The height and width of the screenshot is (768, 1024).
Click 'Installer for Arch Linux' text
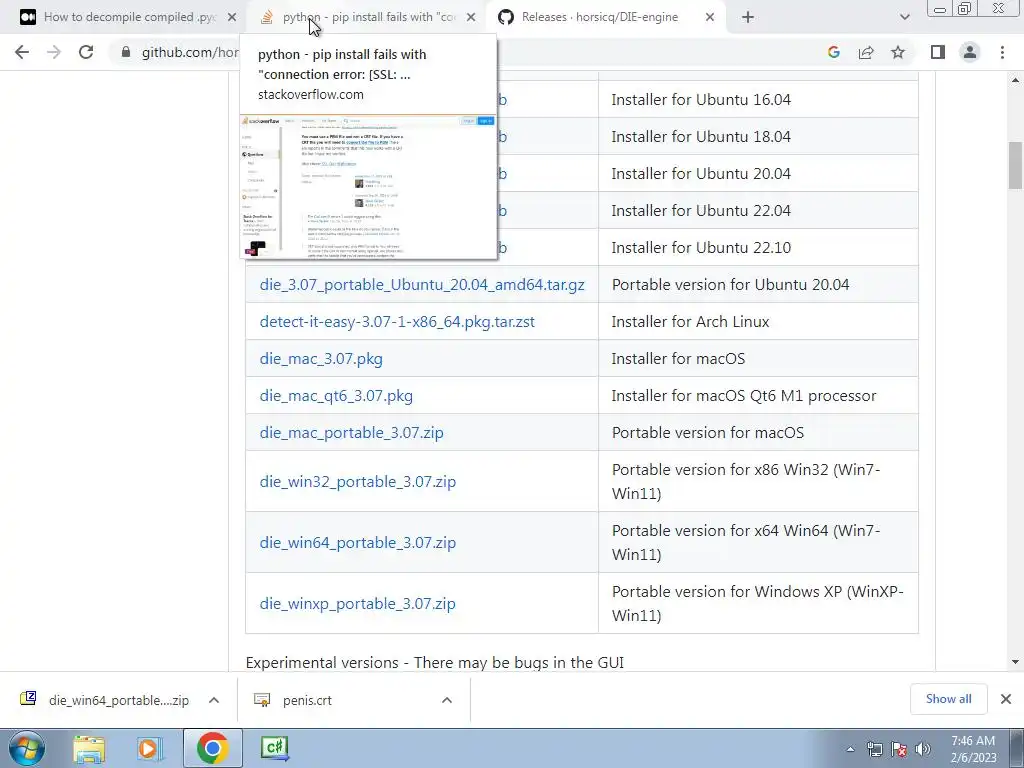690,322
